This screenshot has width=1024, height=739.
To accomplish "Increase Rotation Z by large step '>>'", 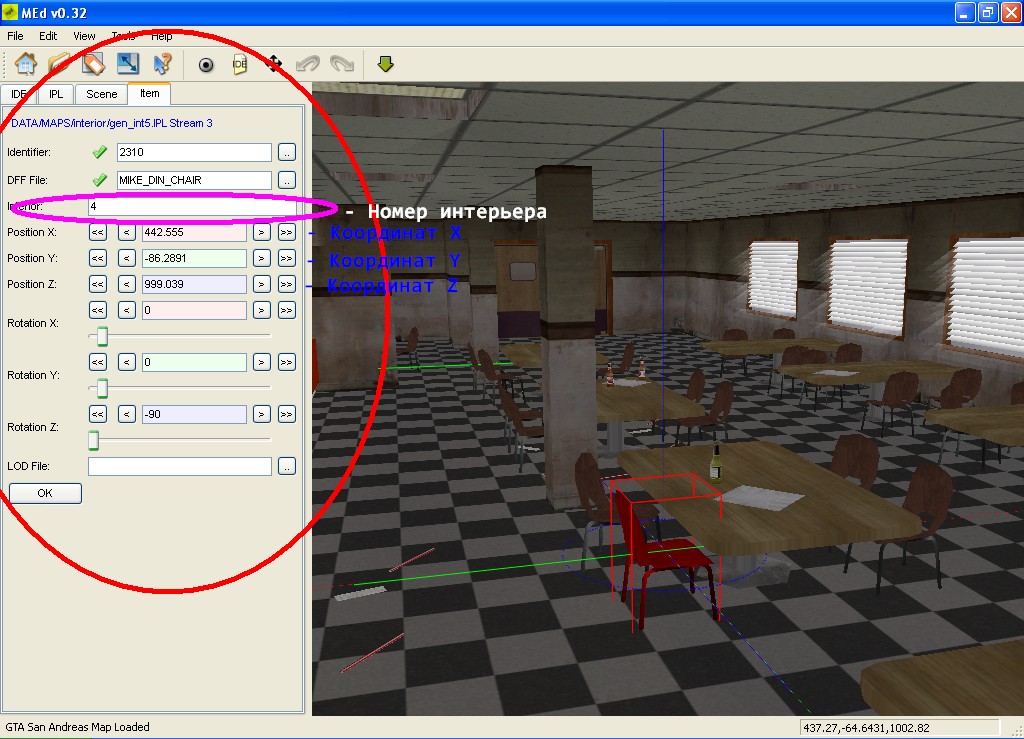I will point(287,415).
